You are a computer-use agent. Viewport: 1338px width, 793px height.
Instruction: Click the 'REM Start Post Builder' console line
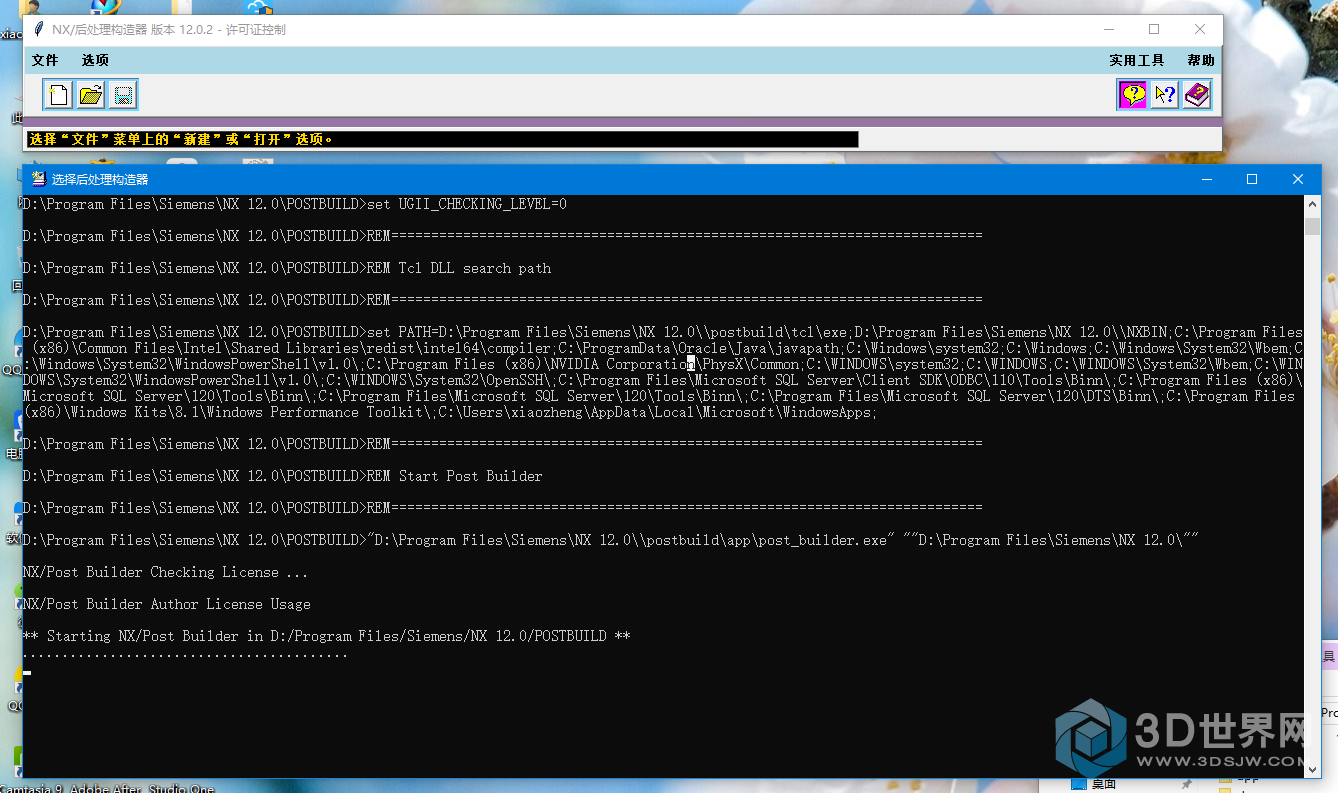coord(283,476)
